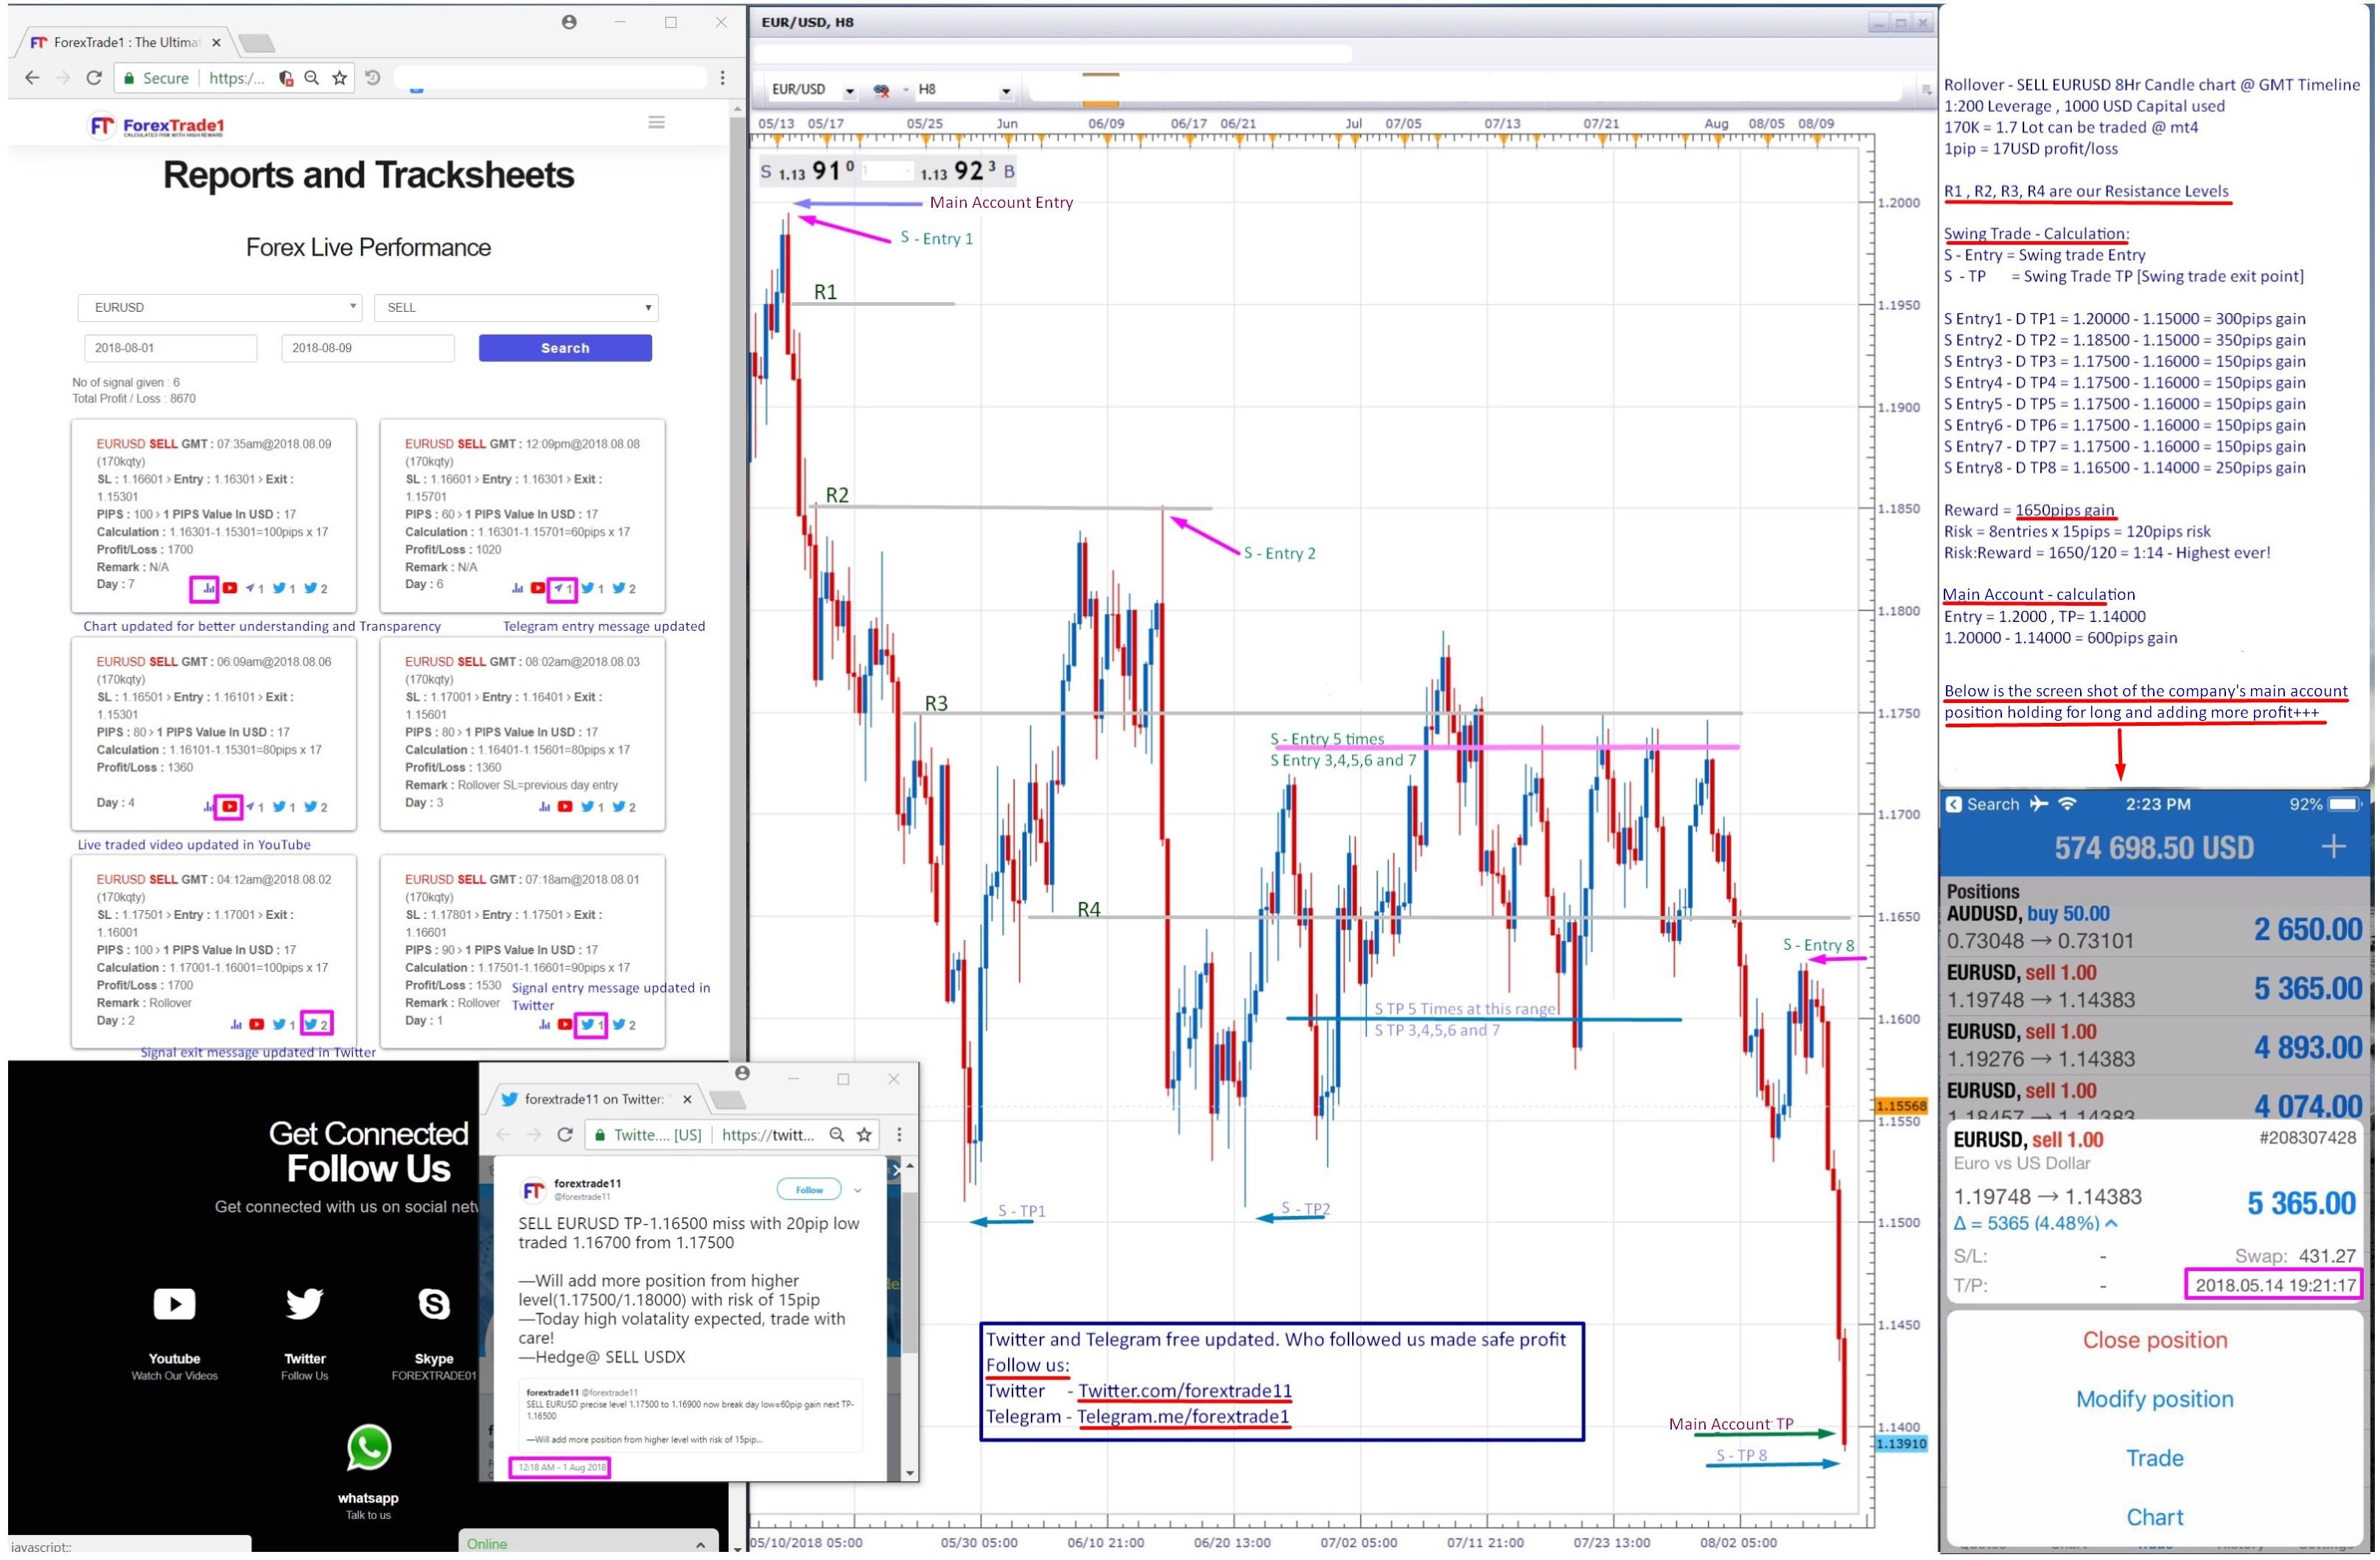This screenshot has height=1560, width=2380.
Task: Open Twitter 2 icon on 2018.08.02 signal card
Action: point(316,1025)
